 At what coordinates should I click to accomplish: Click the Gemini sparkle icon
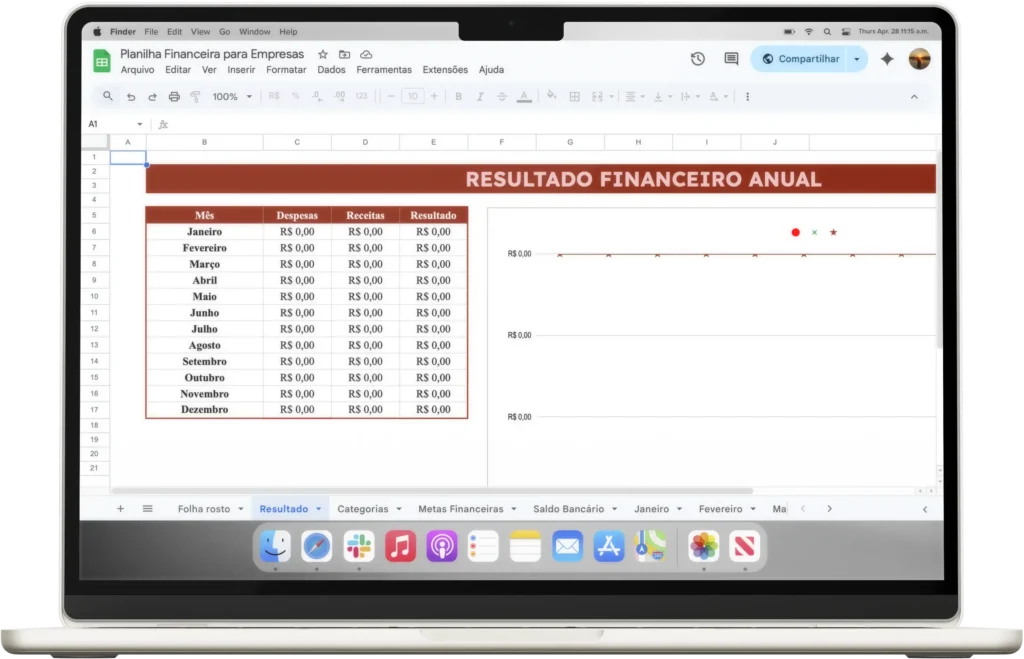(x=886, y=59)
